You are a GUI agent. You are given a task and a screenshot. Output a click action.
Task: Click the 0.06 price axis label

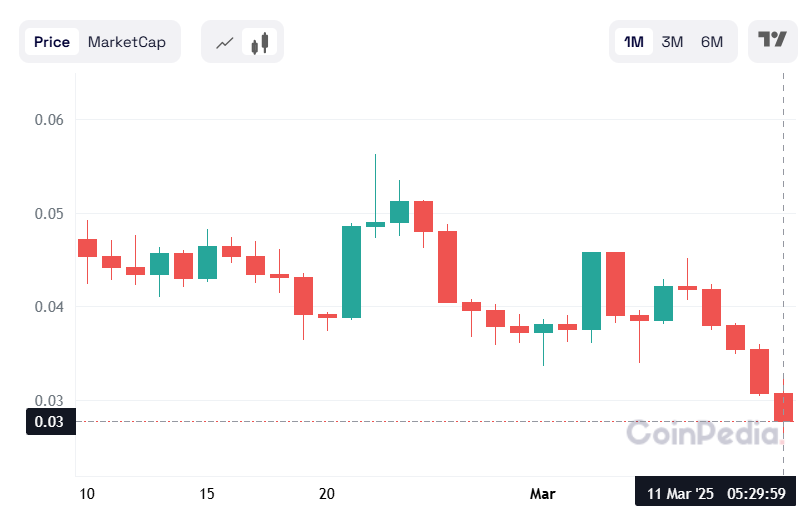click(49, 120)
